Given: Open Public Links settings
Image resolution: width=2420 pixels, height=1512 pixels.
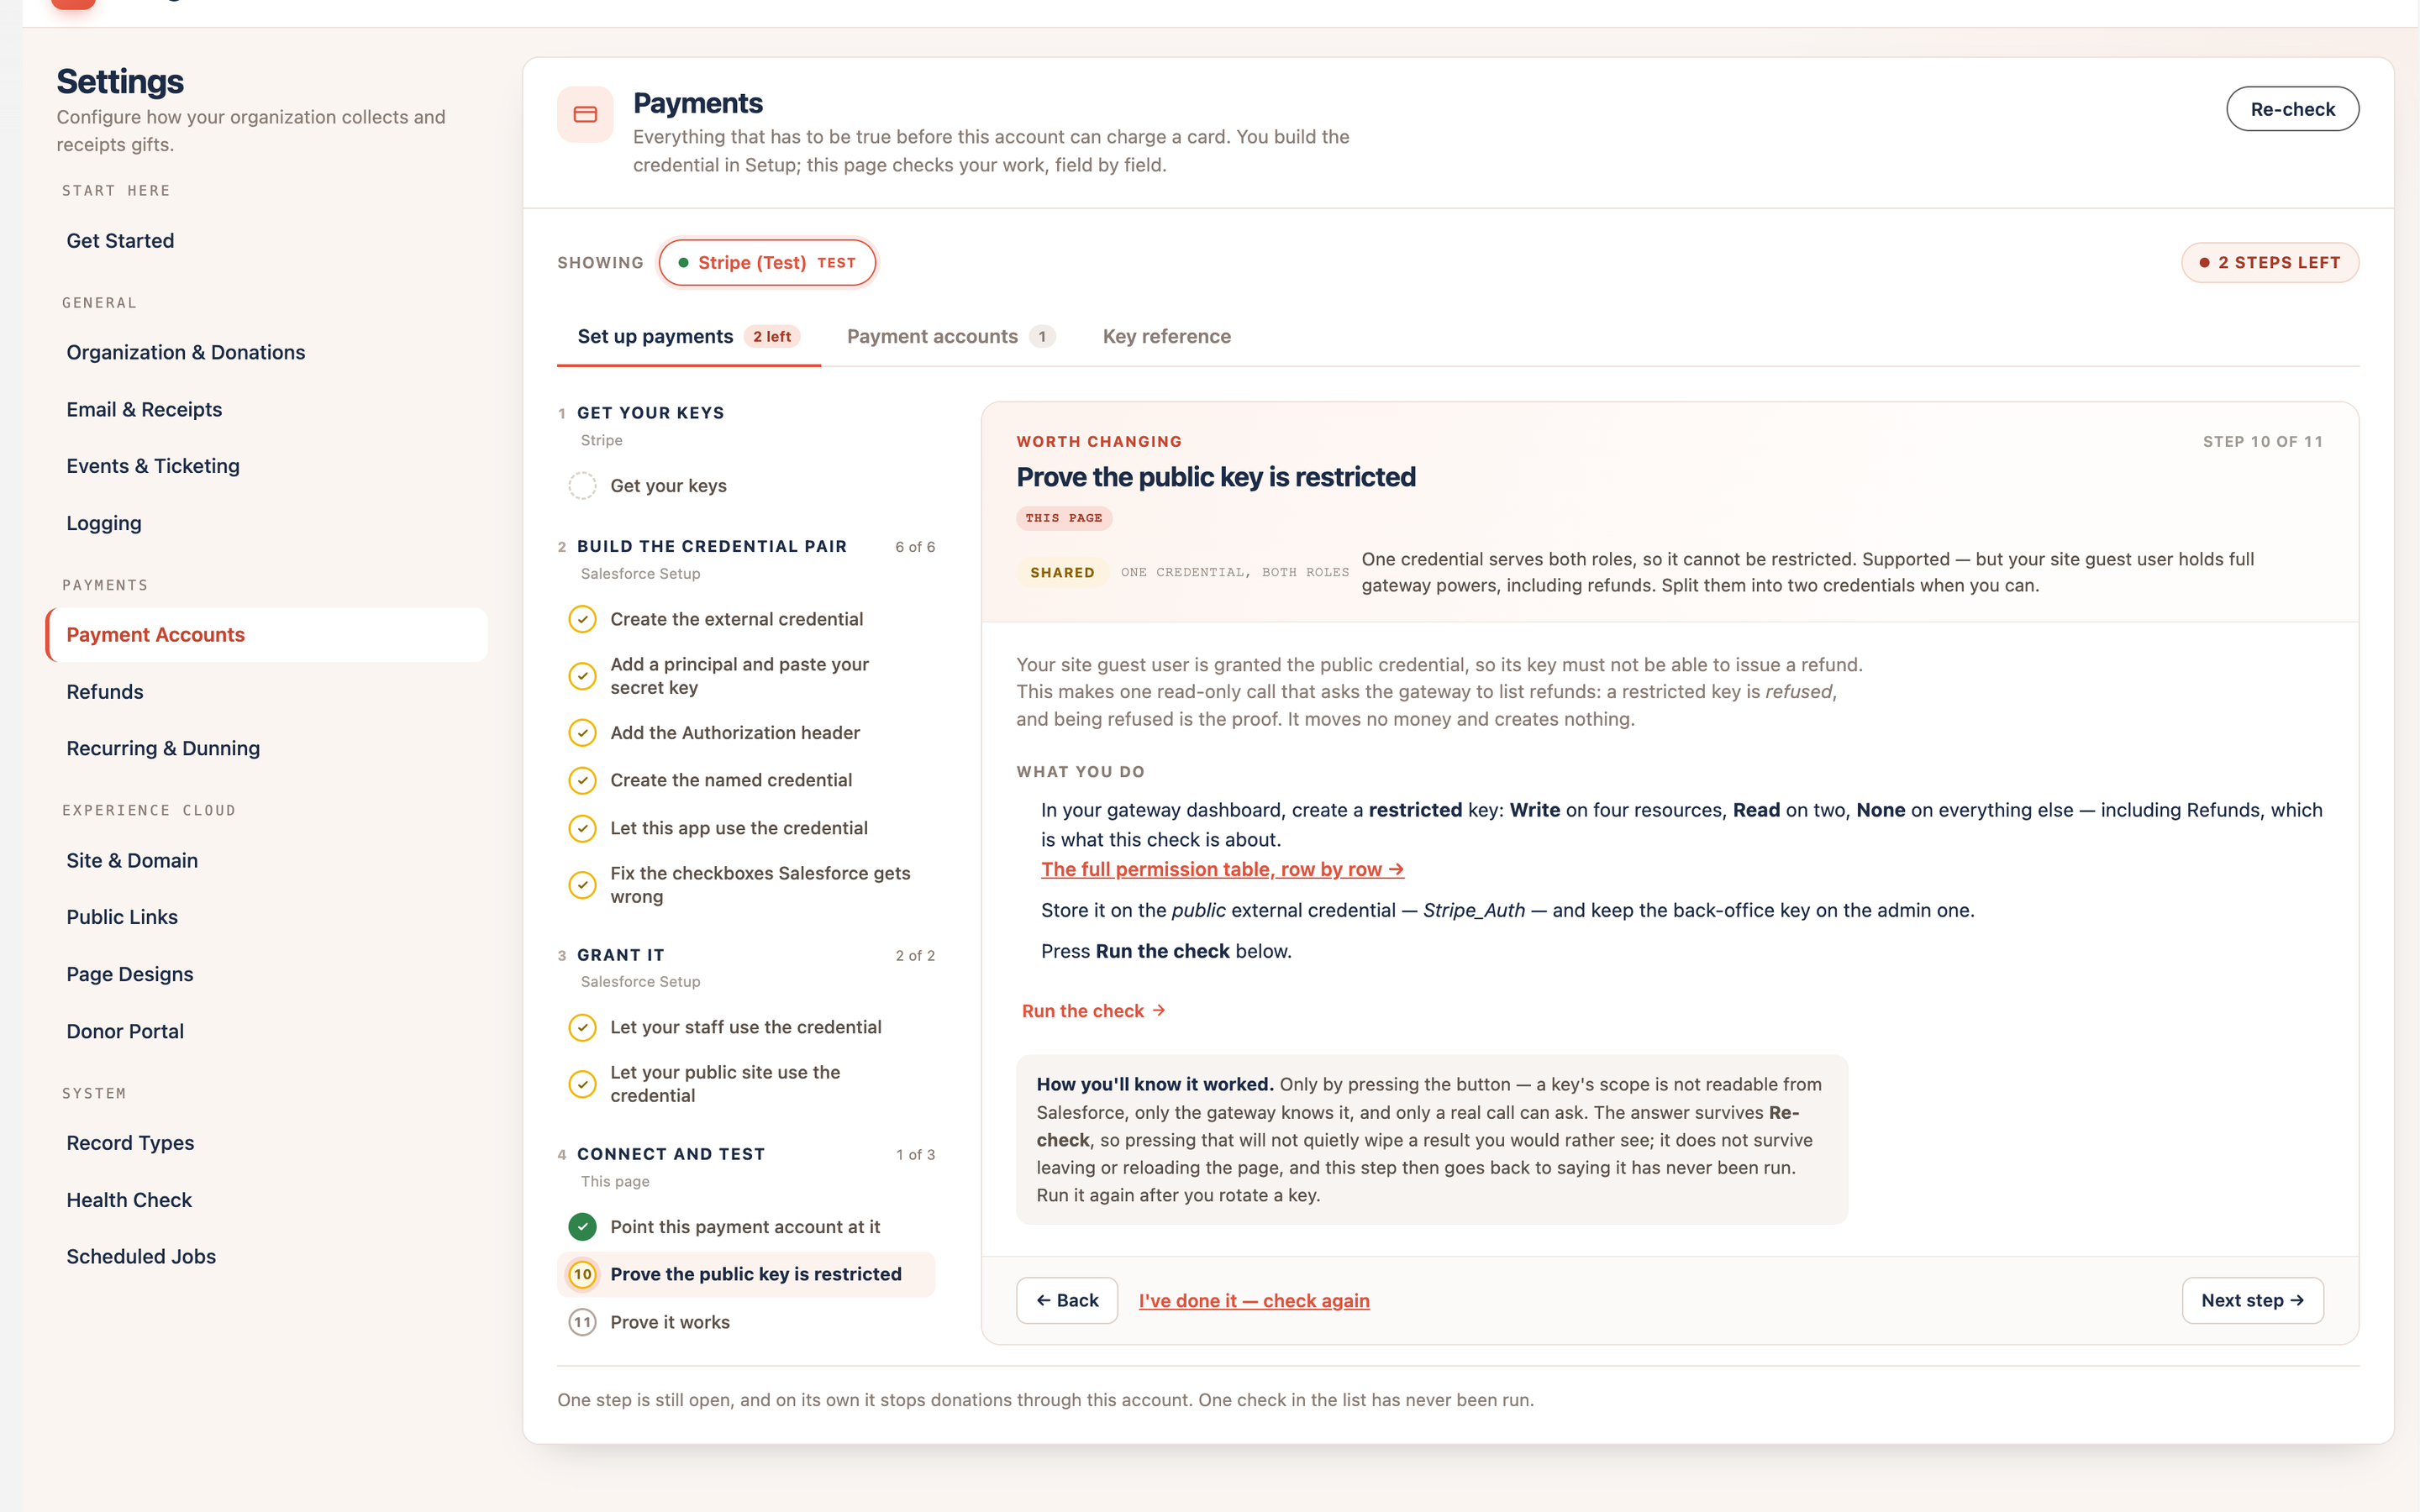Looking at the screenshot, I should coord(266,917).
